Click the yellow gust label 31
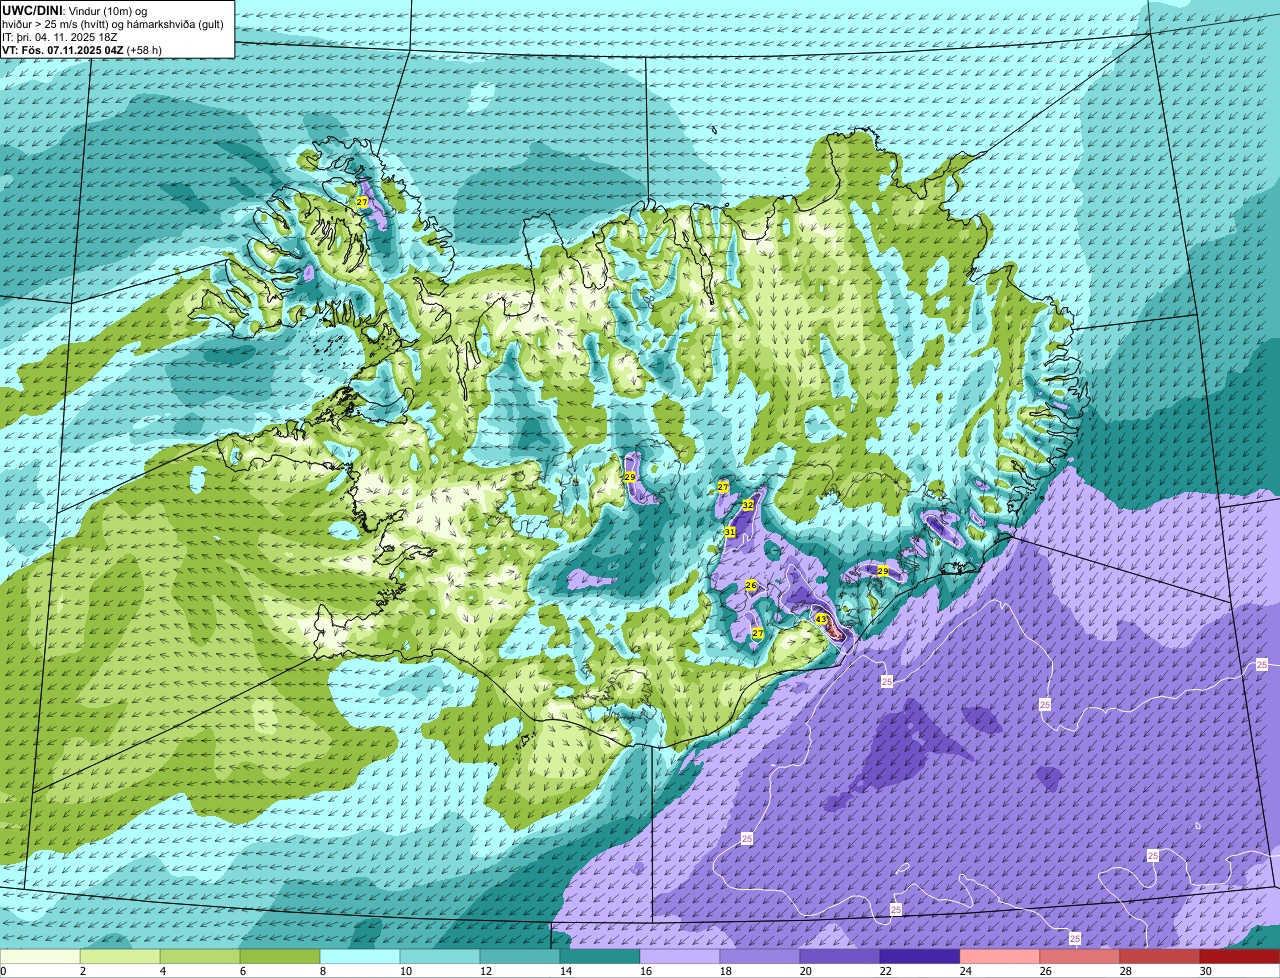The width and height of the screenshot is (1280, 978). (730, 532)
